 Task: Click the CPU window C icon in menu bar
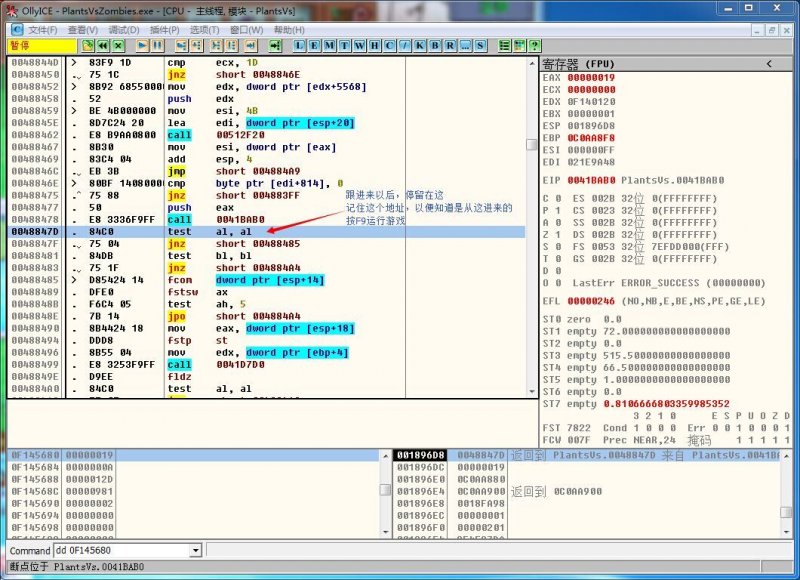point(17,30)
